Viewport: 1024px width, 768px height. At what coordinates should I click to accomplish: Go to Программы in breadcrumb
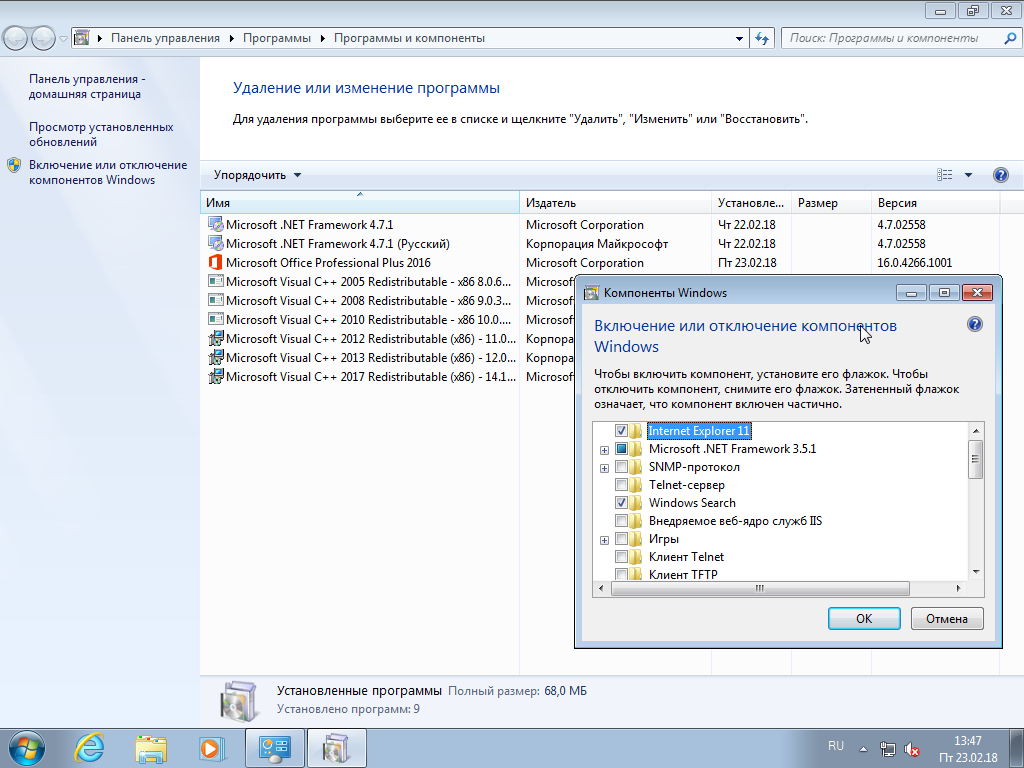(x=277, y=38)
